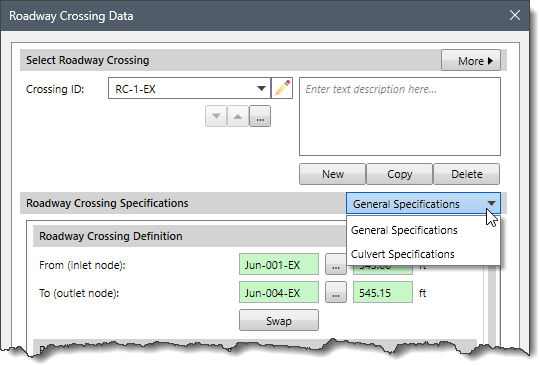The image size is (539, 365).
Task: Click the pencil rename icon beside Crossing ID
Action: click(282, 88)
